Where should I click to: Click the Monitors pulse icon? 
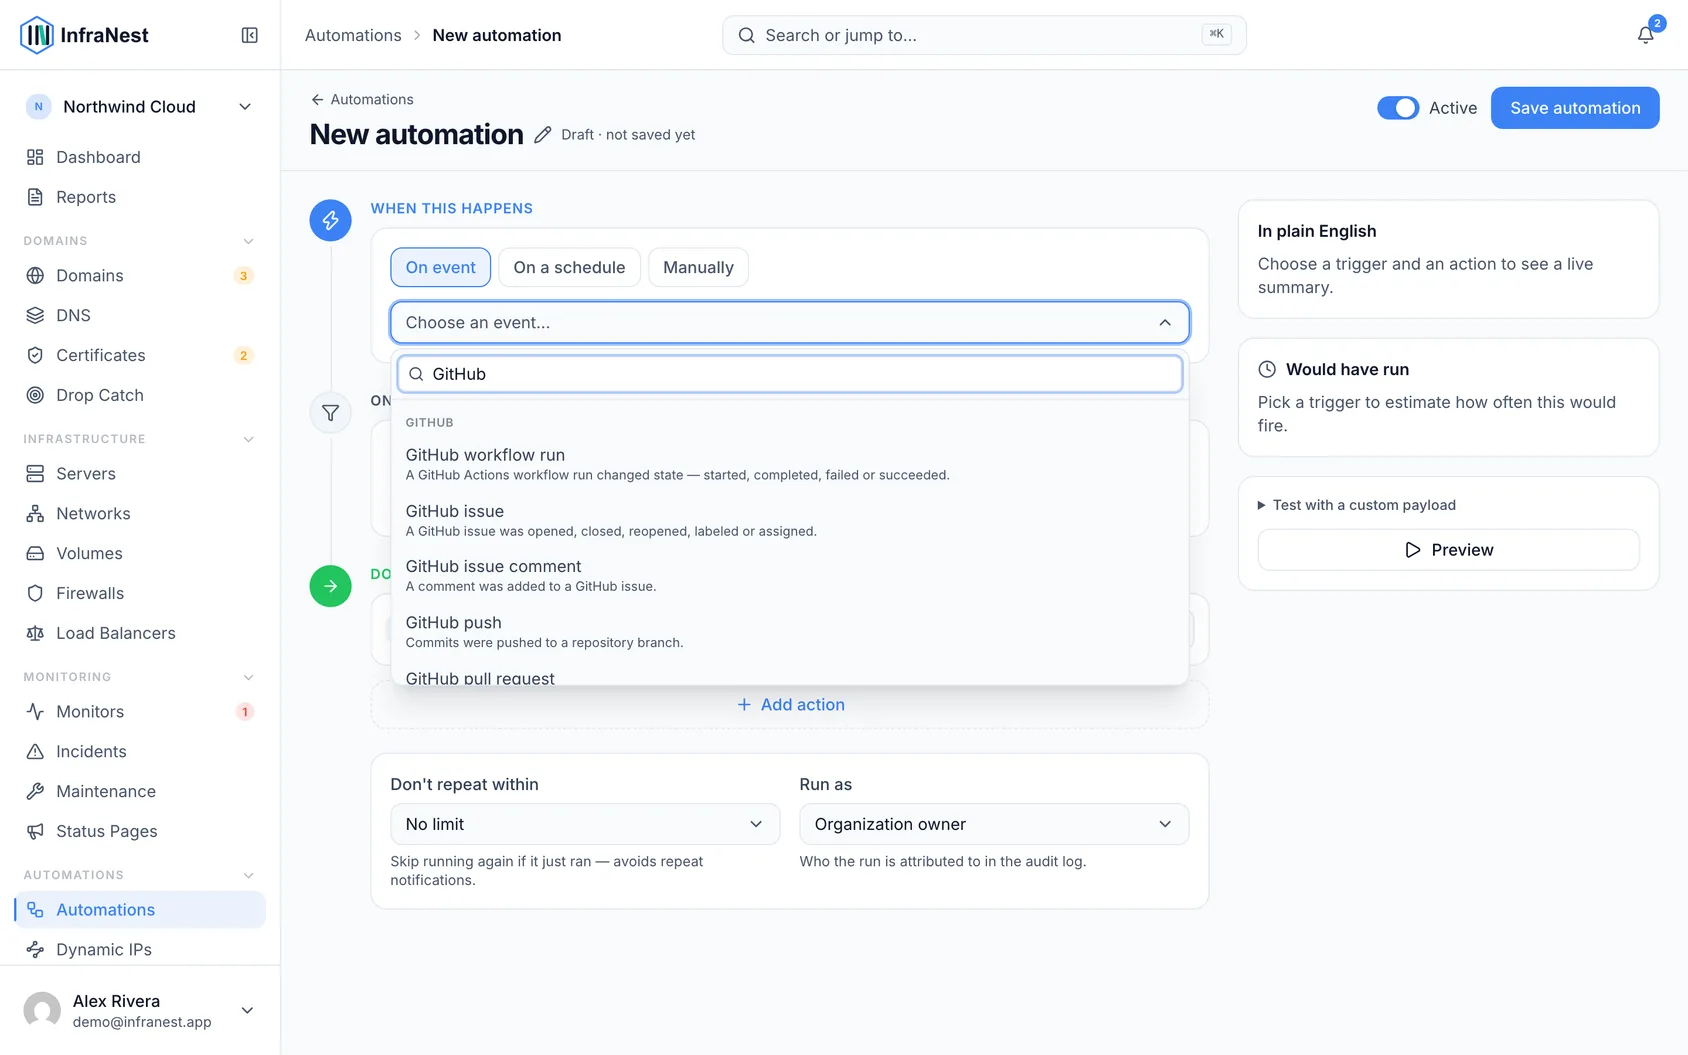[35, 711]
